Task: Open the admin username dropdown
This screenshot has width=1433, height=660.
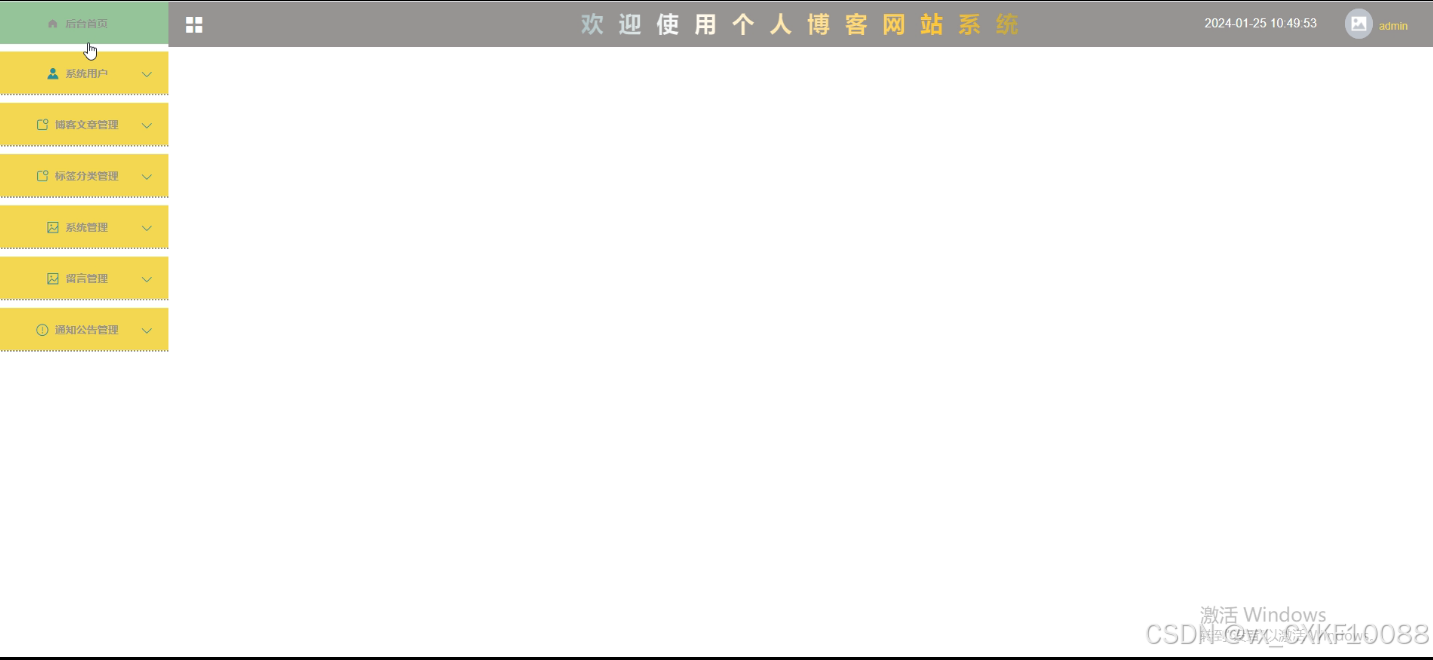Action: click(x=1393, y=26)
